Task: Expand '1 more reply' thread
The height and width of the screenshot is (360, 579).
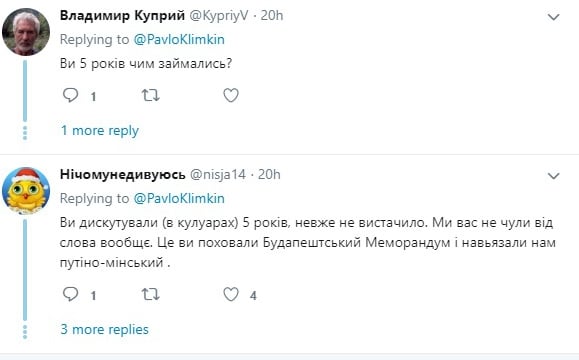Action: (x=100, y=130)
